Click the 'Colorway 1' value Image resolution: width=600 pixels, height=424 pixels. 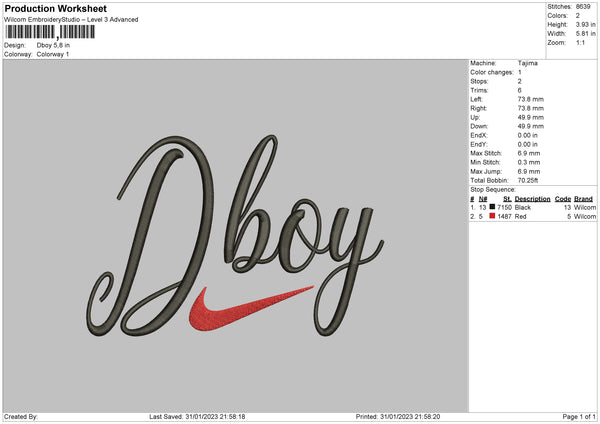(x=53, y=54)
